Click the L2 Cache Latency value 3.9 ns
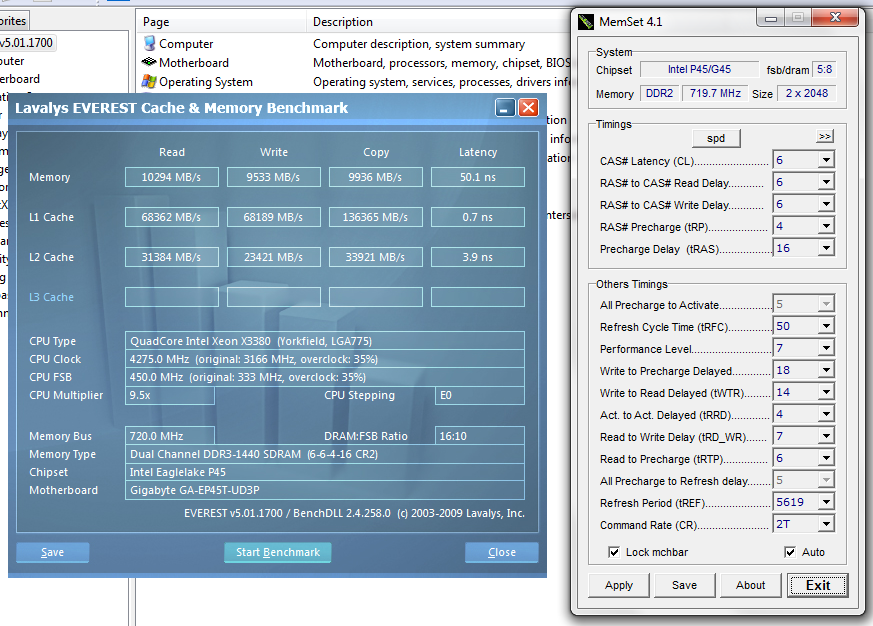Image resolution: width=873 pixels, height=626 pixels. coord(478,257)
